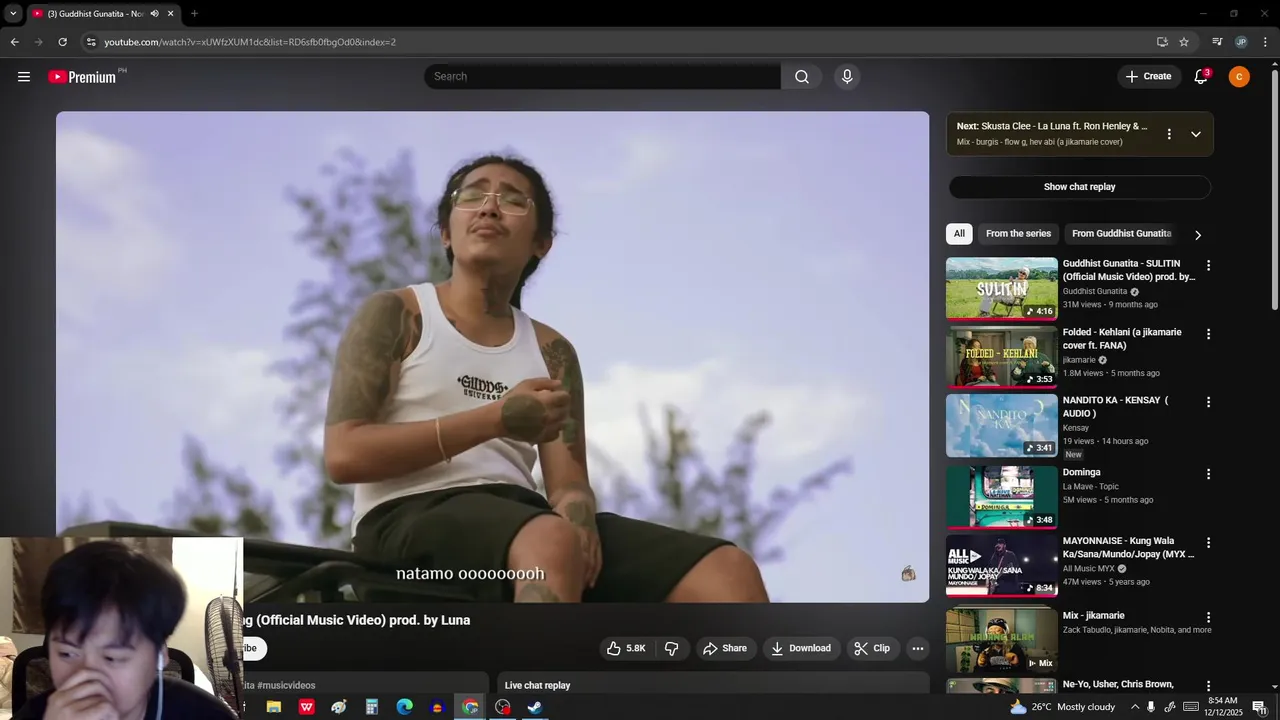The height and width of the screenshot is (720, 1280).
Task: Open options menu for Dominga
Action: tap(1208, 474)
